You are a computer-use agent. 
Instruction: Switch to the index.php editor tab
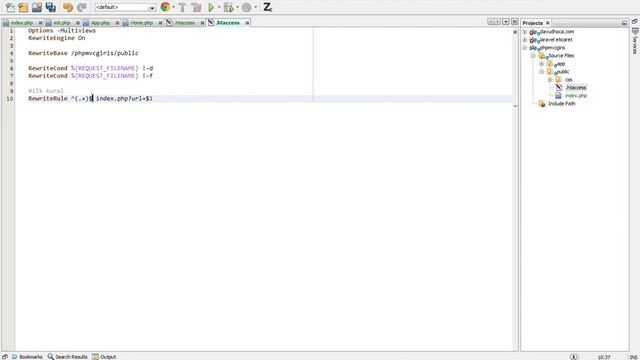point(22,23)
